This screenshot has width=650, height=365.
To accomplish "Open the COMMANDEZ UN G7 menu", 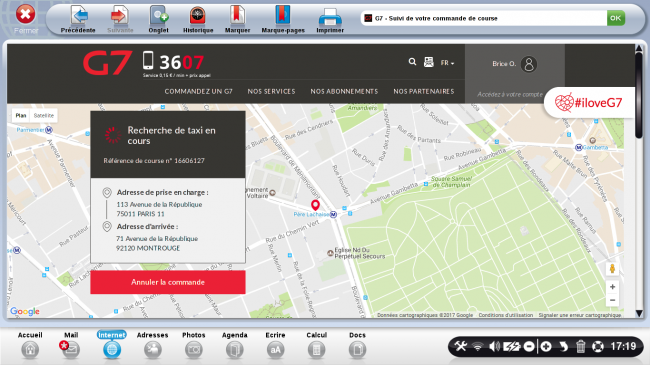I will (x=199, y=91).
